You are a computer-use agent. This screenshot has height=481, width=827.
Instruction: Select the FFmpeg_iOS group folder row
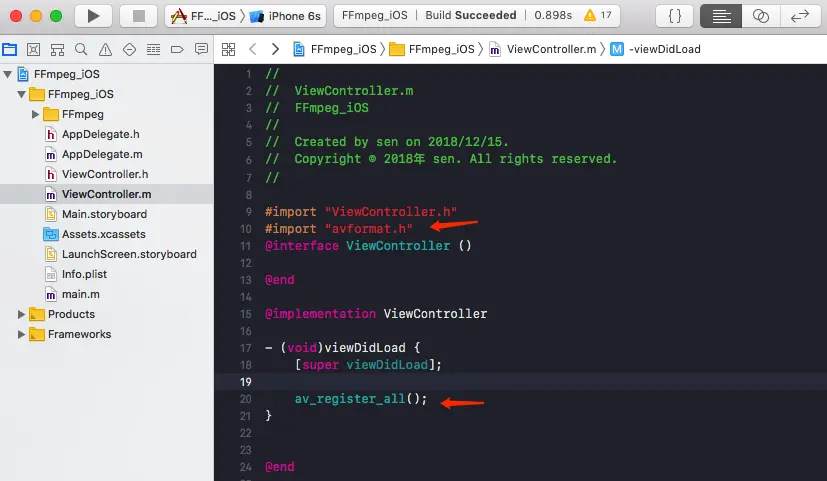107,94
